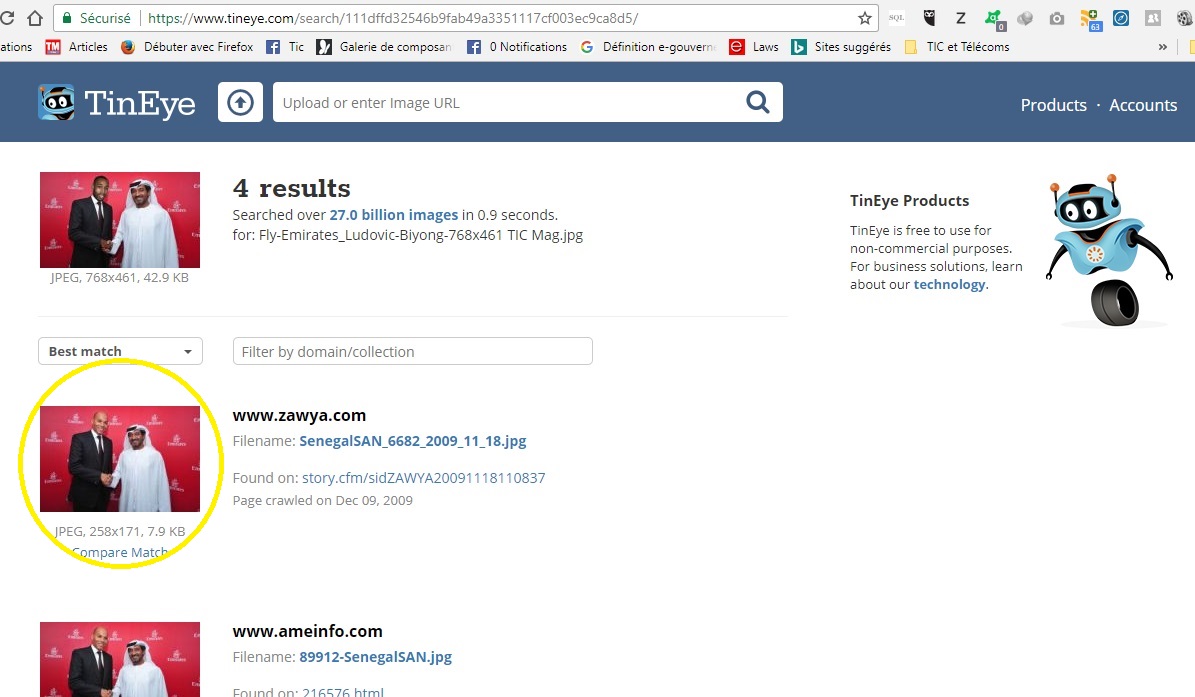1195x697 pixels.
Task: Click the gray chat bubbles extension icon
Action: click(x=1025, y=18)
